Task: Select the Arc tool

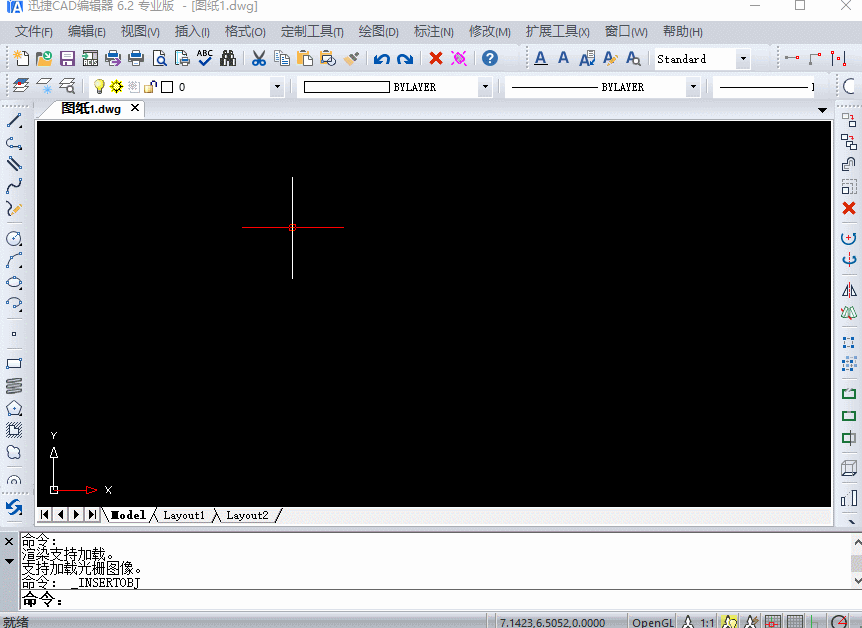Action: pyautogui.click(x=14, y=261)
